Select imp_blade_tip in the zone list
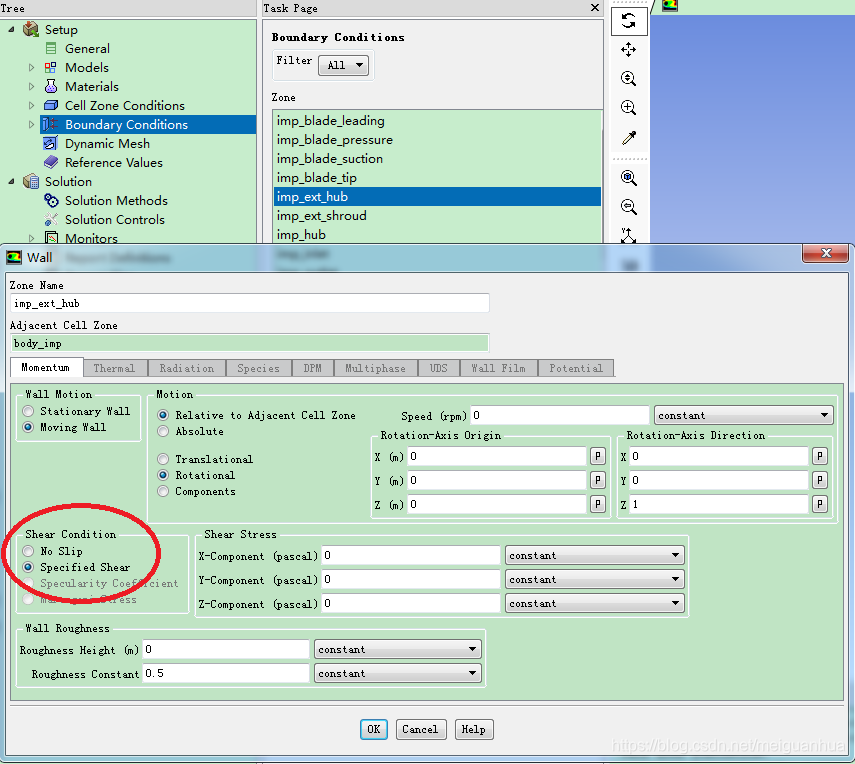 317,178
